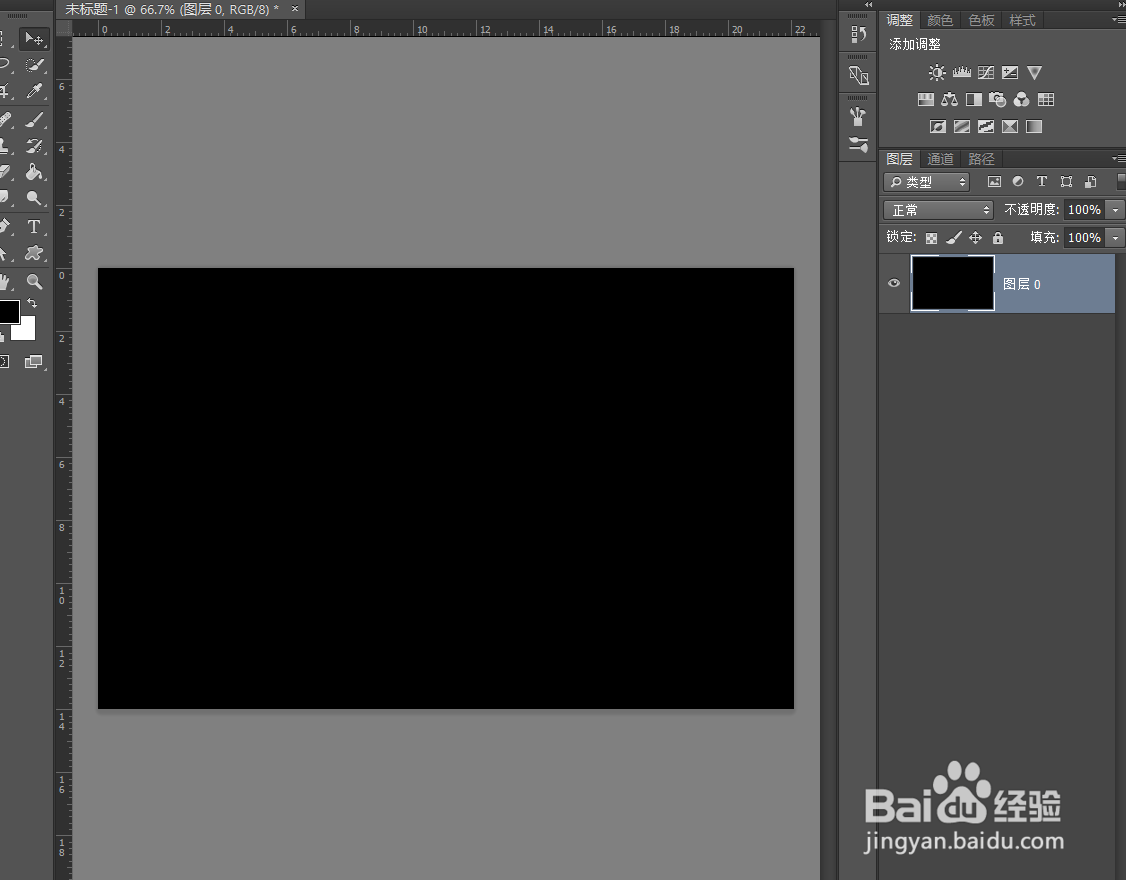The image size is (1126, 880).
Task: Add a Gradient Map adjustment
Action: (1034, 126)
